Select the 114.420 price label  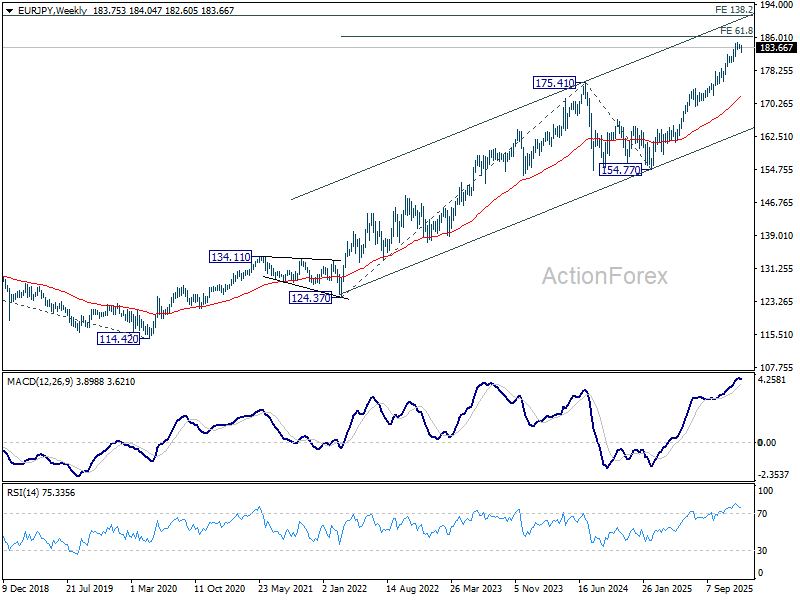click(118, 338)
